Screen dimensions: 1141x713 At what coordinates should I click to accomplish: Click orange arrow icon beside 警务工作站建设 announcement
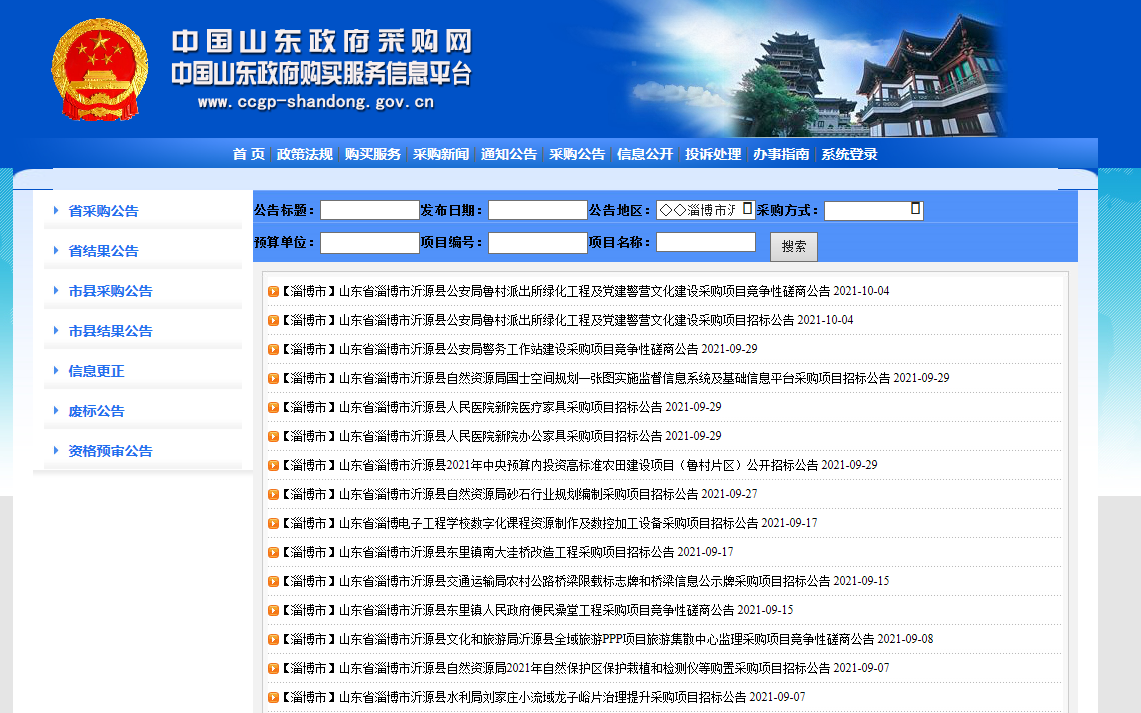point(273,350)
